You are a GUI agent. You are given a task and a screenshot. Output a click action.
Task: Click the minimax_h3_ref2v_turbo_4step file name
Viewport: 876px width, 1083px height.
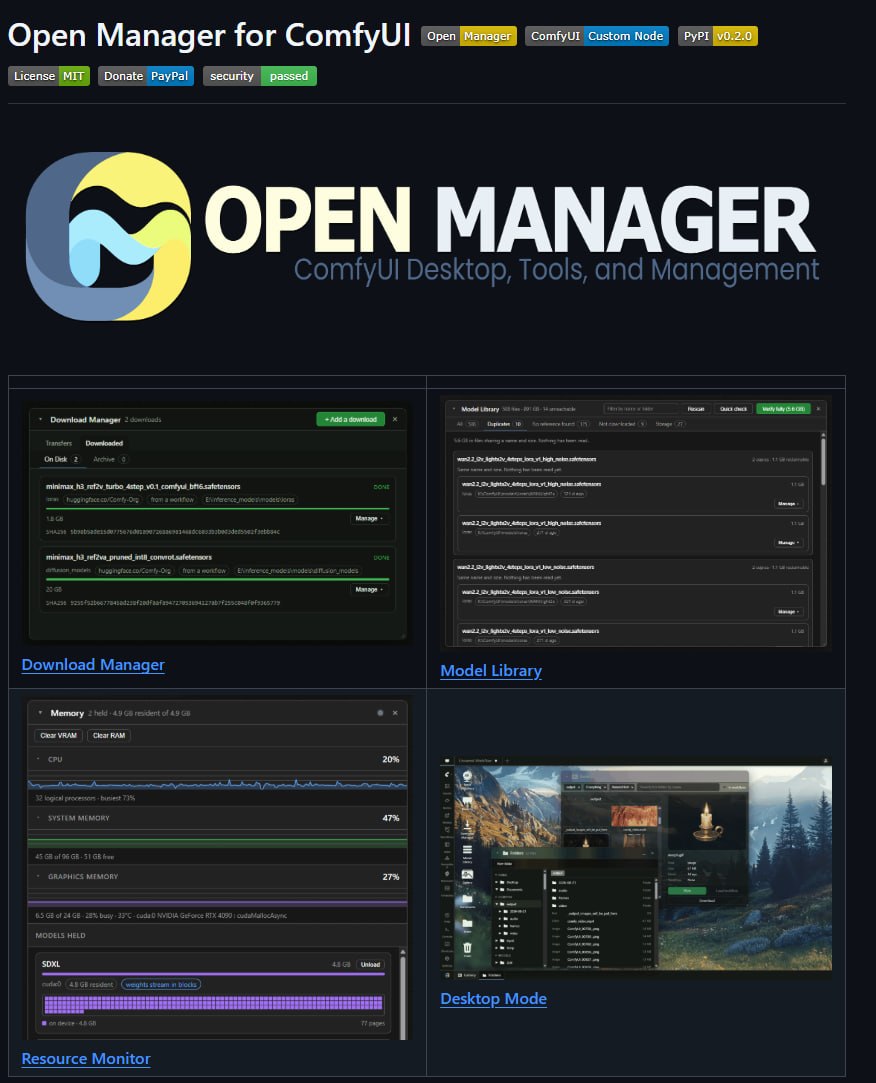point(143,486)
